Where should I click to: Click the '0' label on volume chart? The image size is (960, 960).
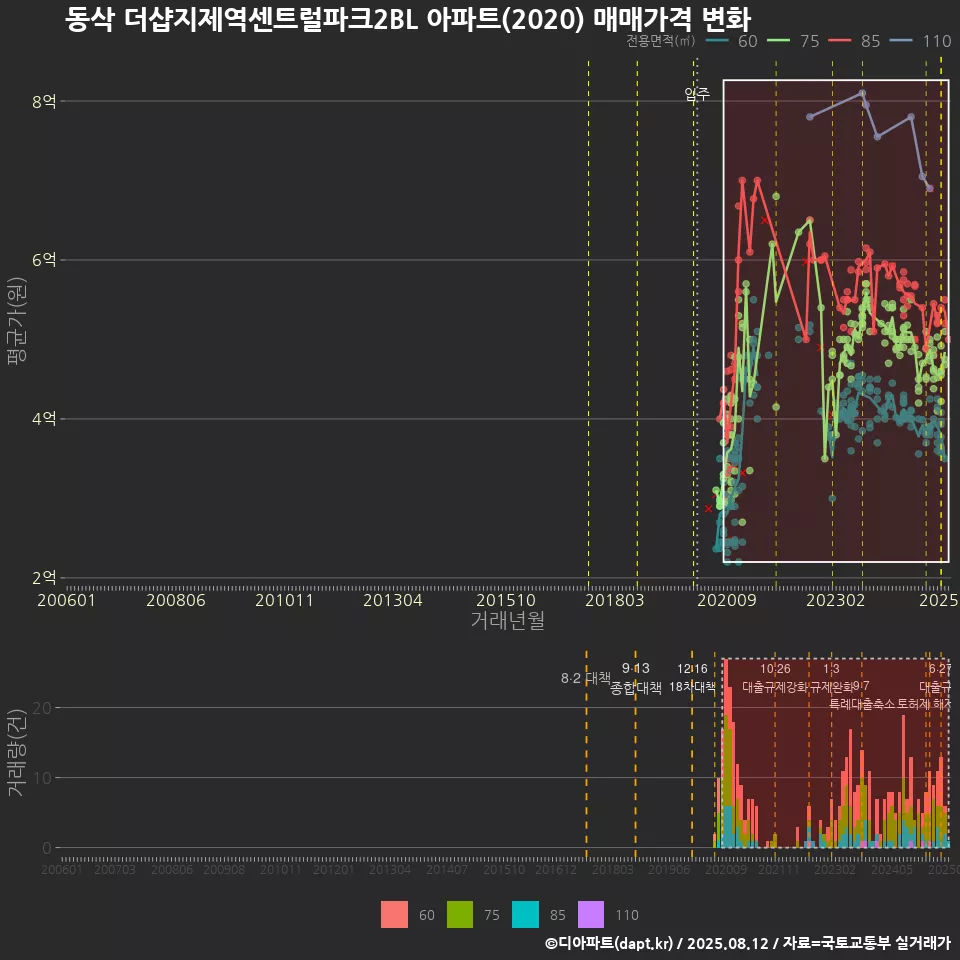[47, 848]
